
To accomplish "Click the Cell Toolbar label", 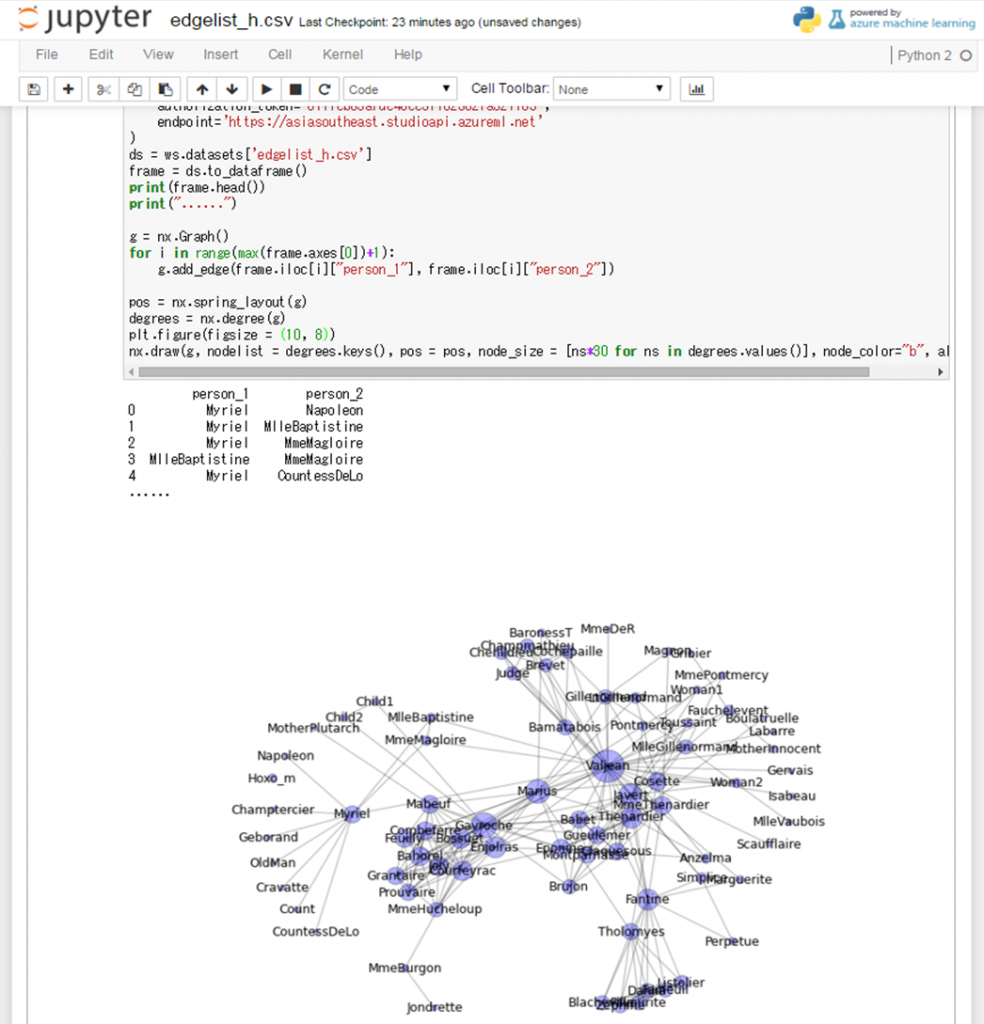I will tap(510, 89).
